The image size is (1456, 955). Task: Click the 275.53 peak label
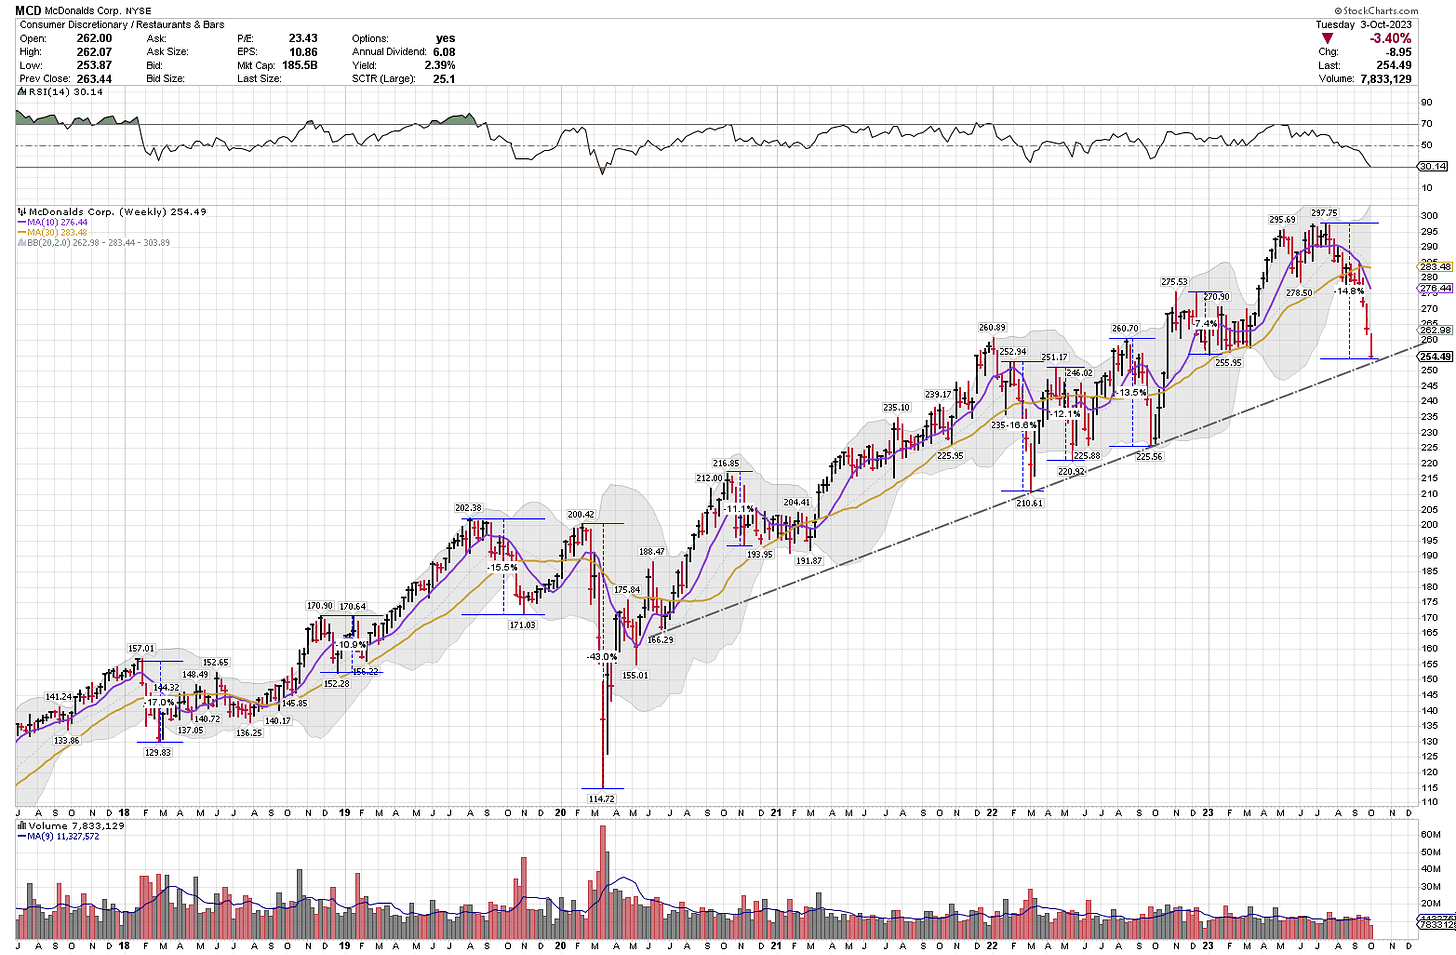1174,282
